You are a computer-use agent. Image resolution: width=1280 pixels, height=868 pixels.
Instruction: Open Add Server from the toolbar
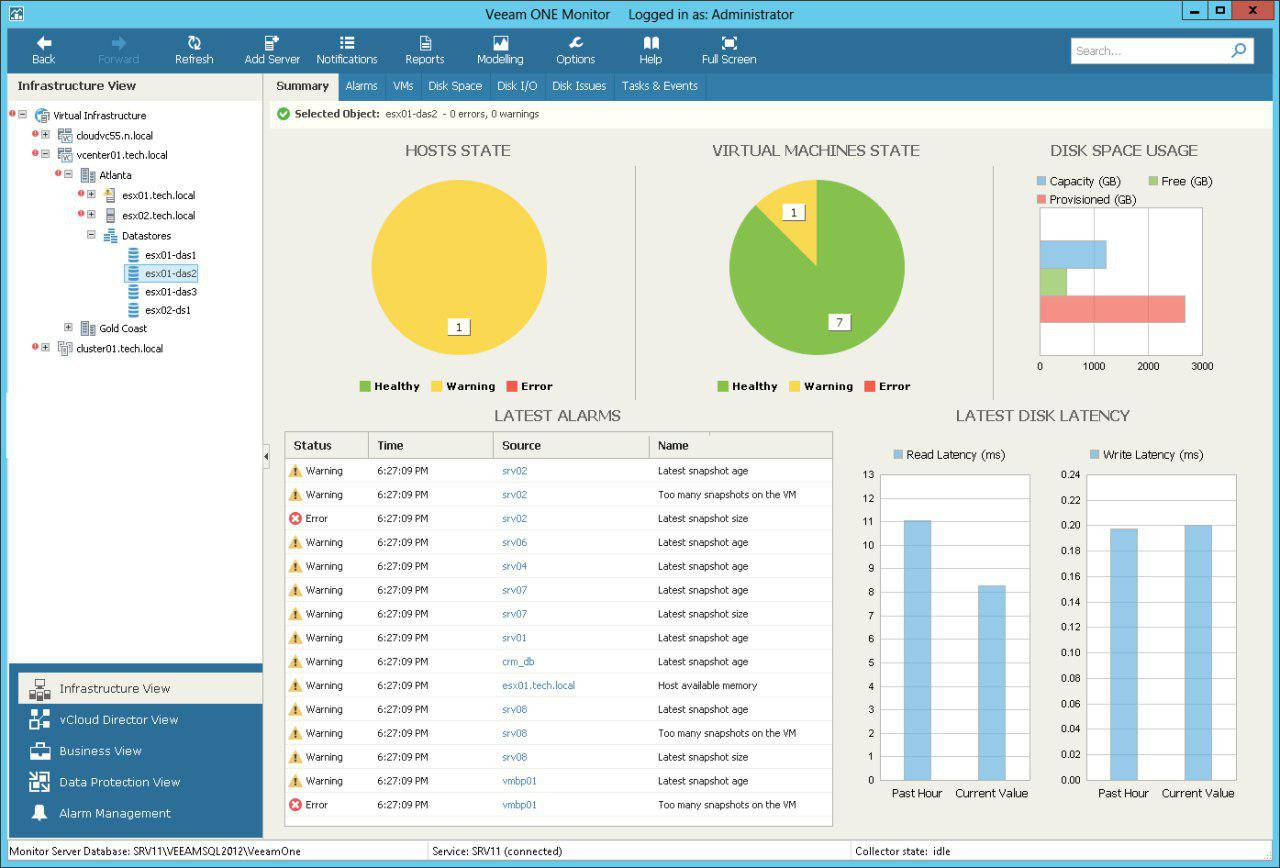pos(272,43)
